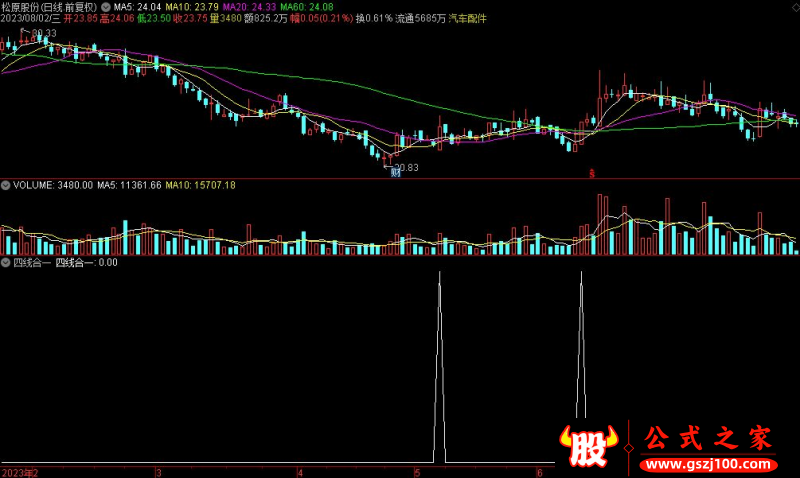Image resolution: width=800 pixels, height=478 pixels.
Task: Click the MA10: 23.79 label in price header
Action: point(192,7)
